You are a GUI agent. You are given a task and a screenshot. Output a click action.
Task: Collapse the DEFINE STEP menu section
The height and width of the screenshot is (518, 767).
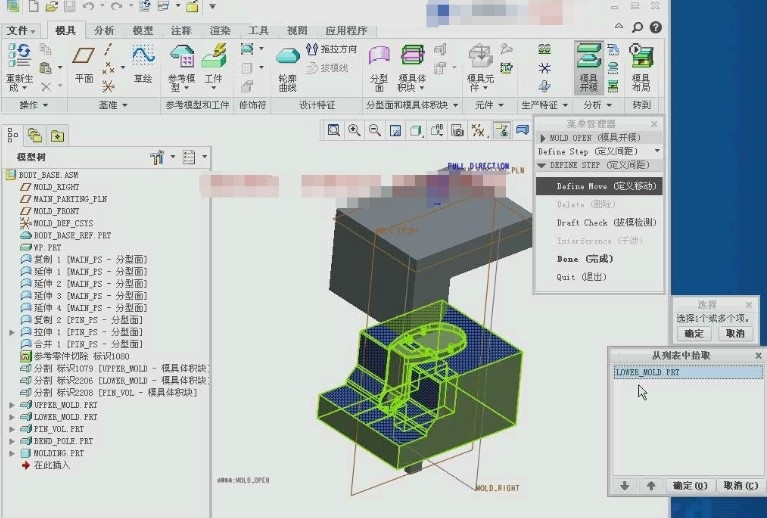tap(541, 165)
